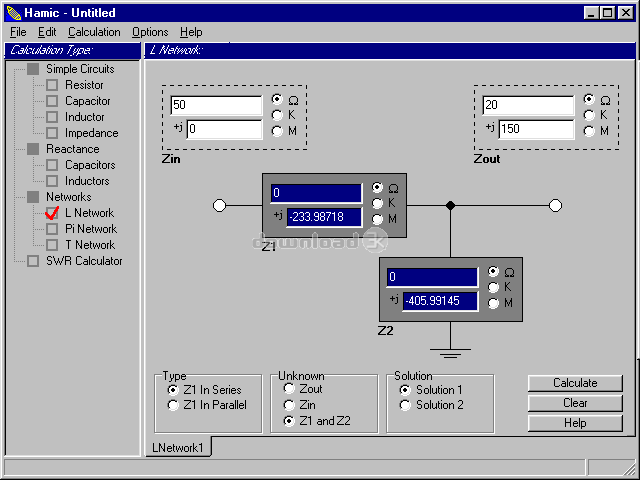Switch to the LNetwork1 tab

[x=178, y=447]
